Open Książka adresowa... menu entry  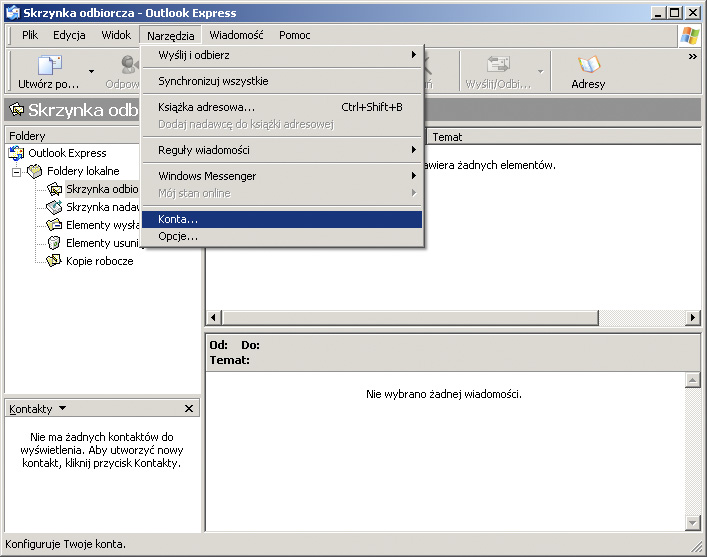pyautogui.click(x=282, y=107)
